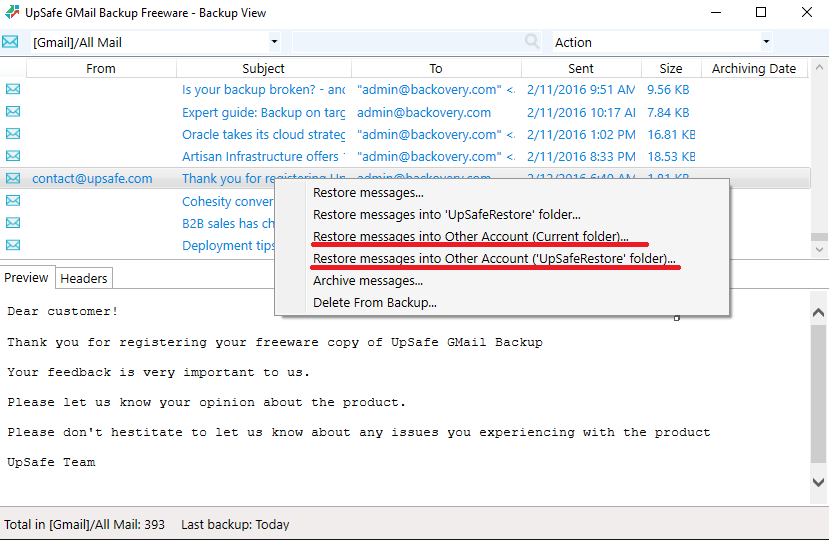829x540 pixels.
Task: Click the search magnifier icon
Action: (x=532, y=41)
